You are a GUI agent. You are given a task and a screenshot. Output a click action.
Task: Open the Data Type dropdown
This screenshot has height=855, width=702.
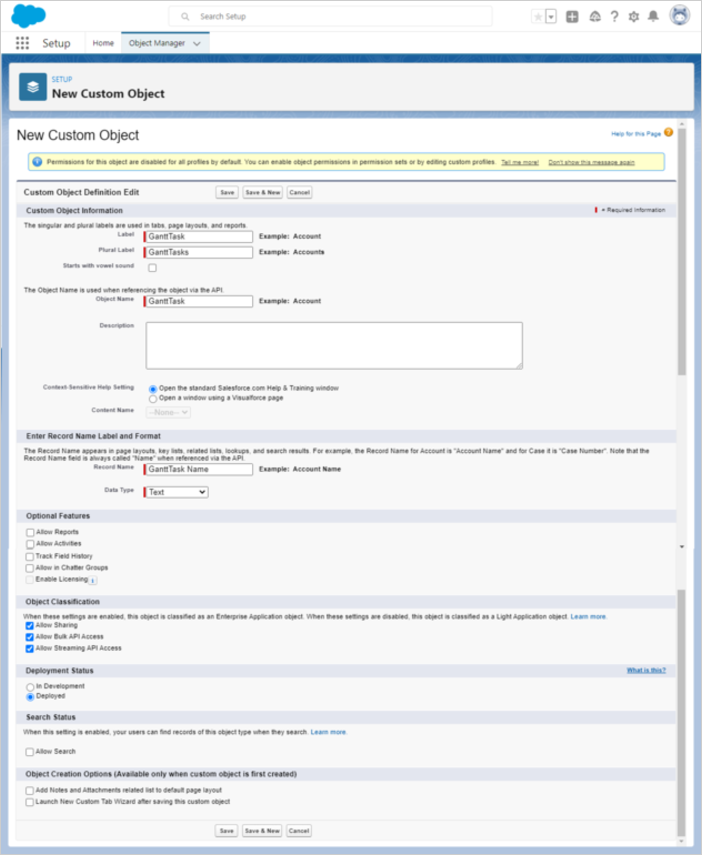pos(177,492)
